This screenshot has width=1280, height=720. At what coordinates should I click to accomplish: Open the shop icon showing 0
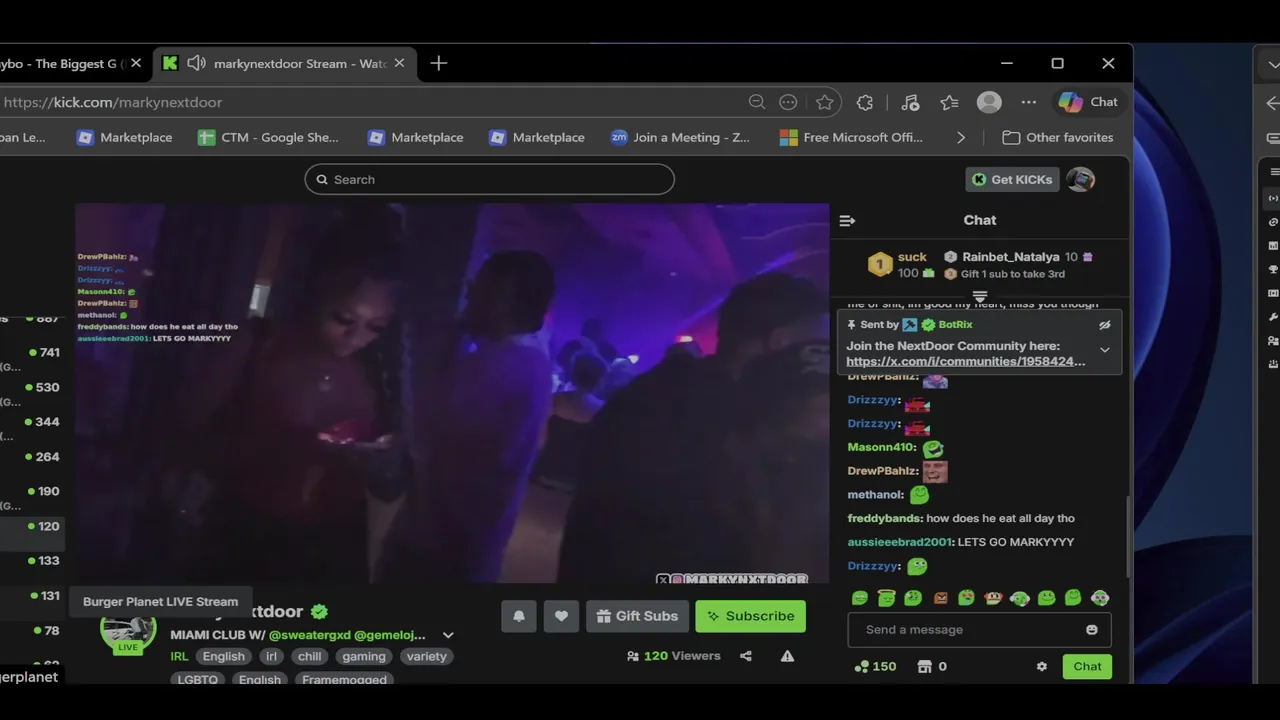coord(932,666)
